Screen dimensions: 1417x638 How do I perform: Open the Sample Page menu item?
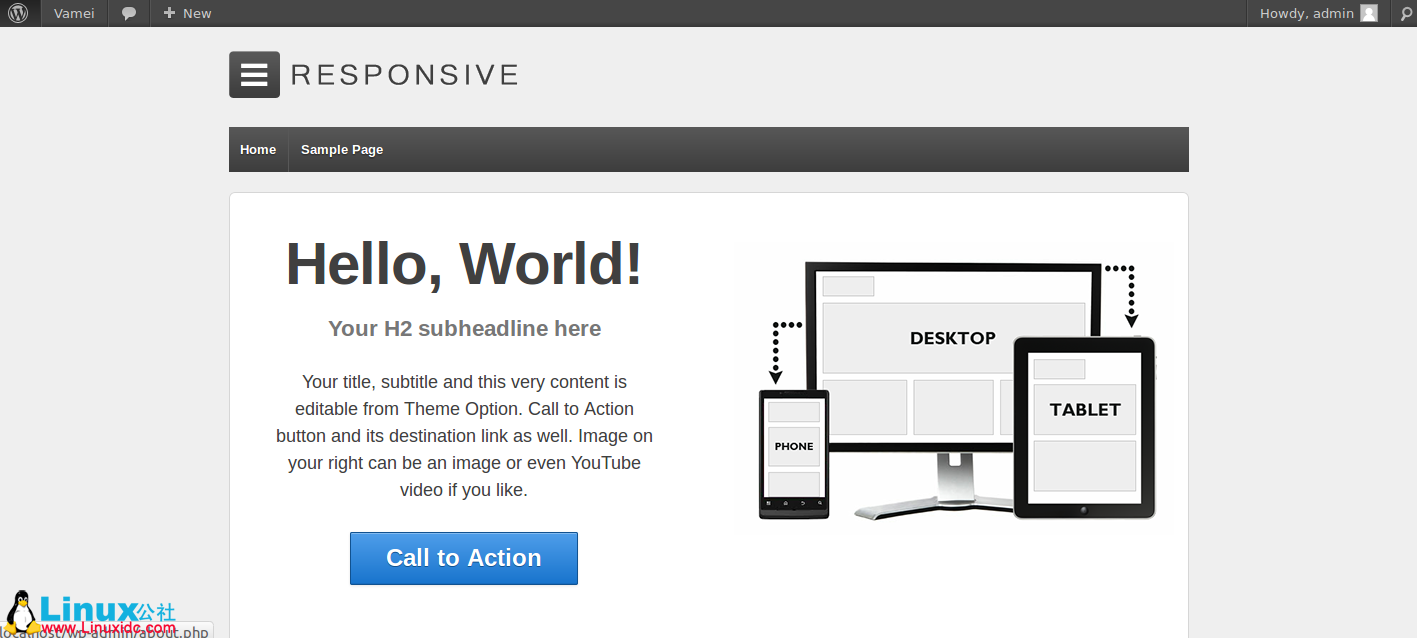342,149
